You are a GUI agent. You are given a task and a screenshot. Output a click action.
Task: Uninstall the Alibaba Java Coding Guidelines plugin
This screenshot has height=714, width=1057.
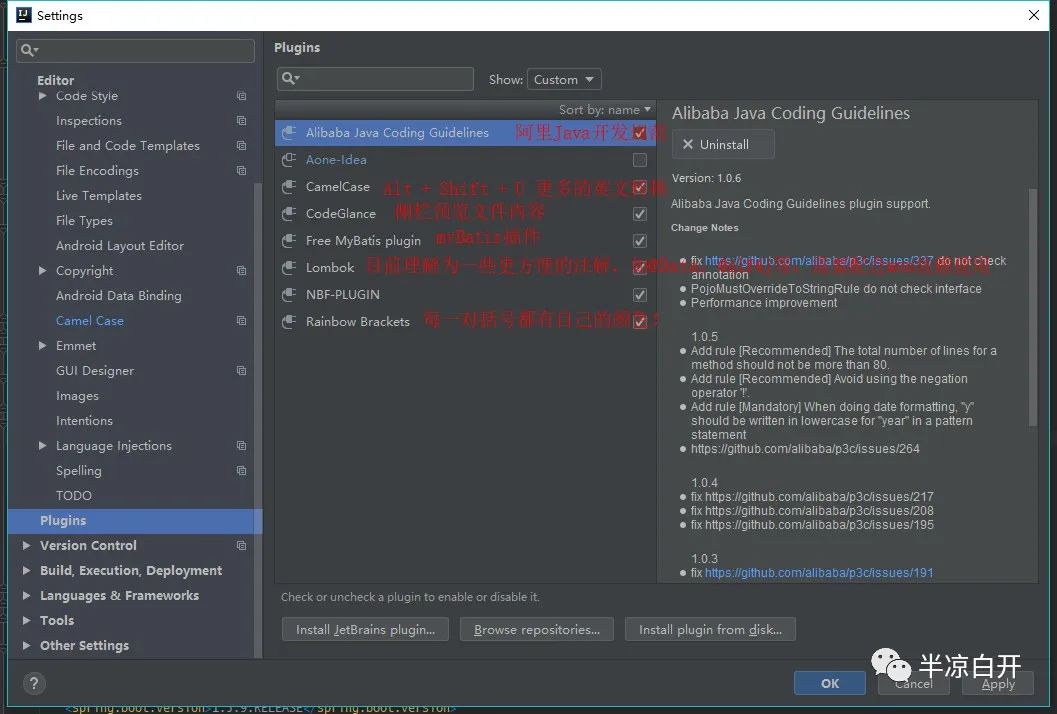[x=723, y=144]
